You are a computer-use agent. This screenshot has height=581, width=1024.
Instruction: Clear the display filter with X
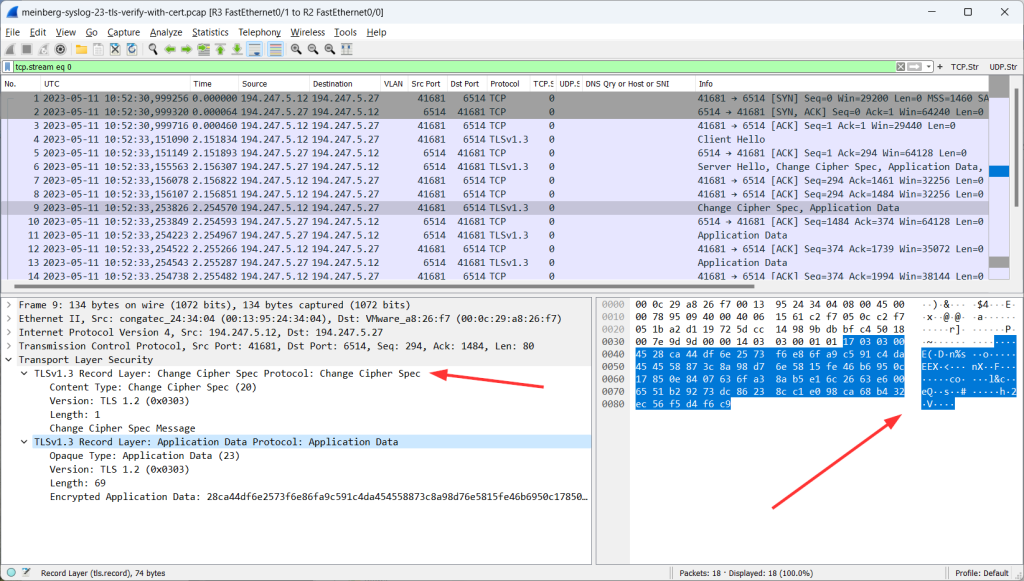[901, 67]
